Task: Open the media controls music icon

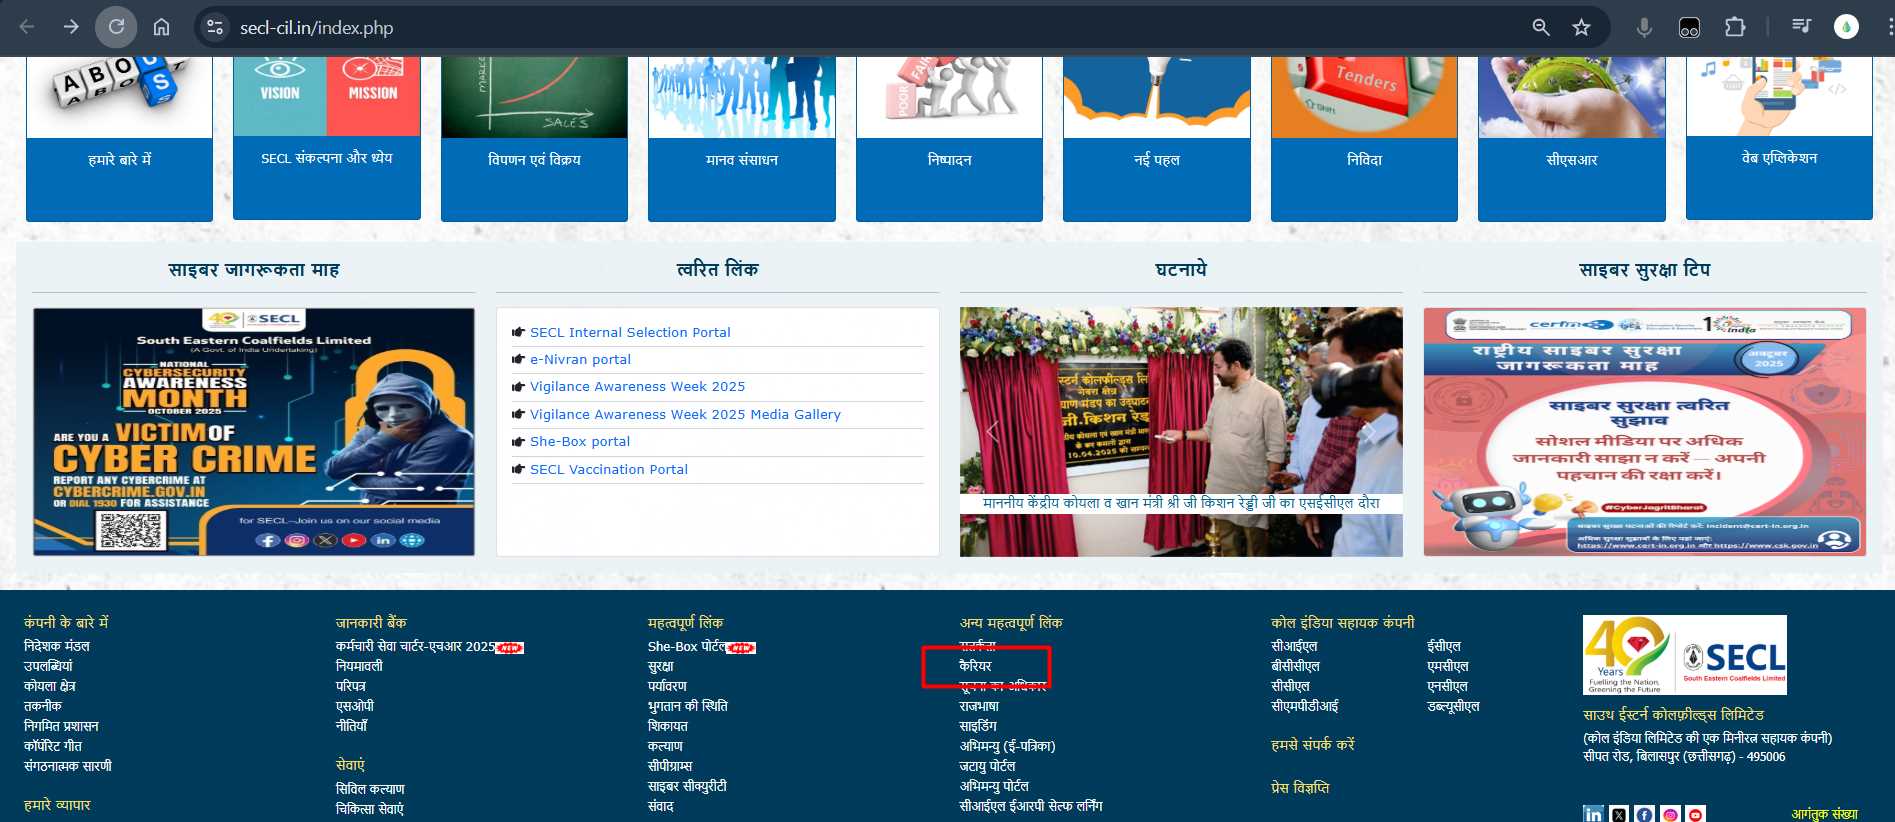Action: pyautogui.click(x=1801, y=27)
